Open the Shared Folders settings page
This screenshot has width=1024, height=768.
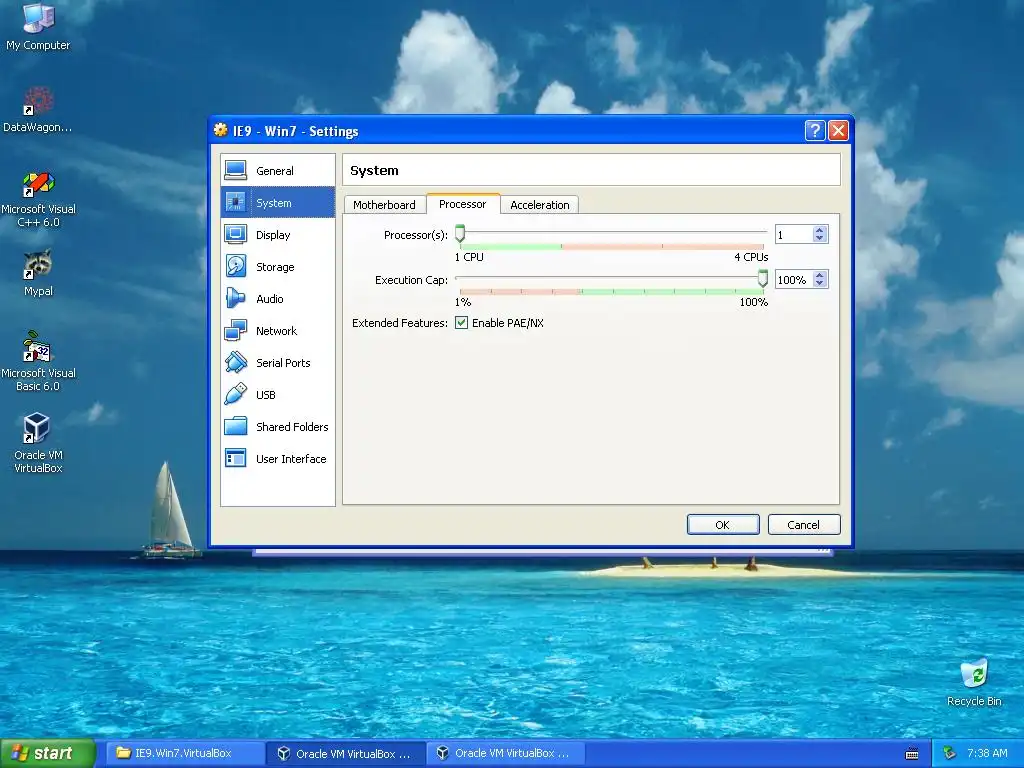click(x=278, y=426)
